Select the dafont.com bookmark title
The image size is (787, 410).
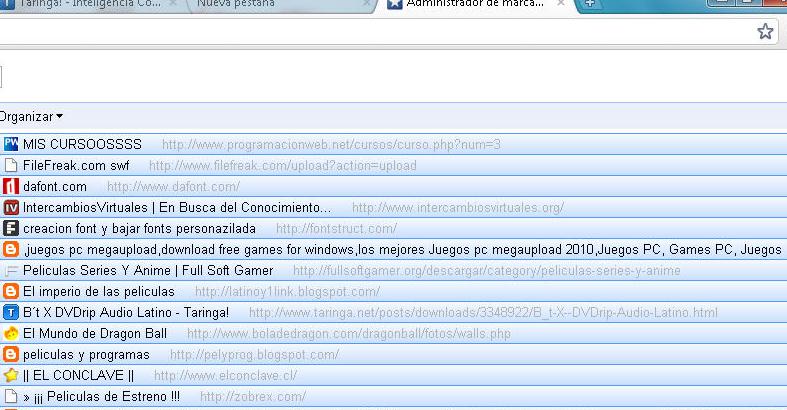click(x=55, y=187)
